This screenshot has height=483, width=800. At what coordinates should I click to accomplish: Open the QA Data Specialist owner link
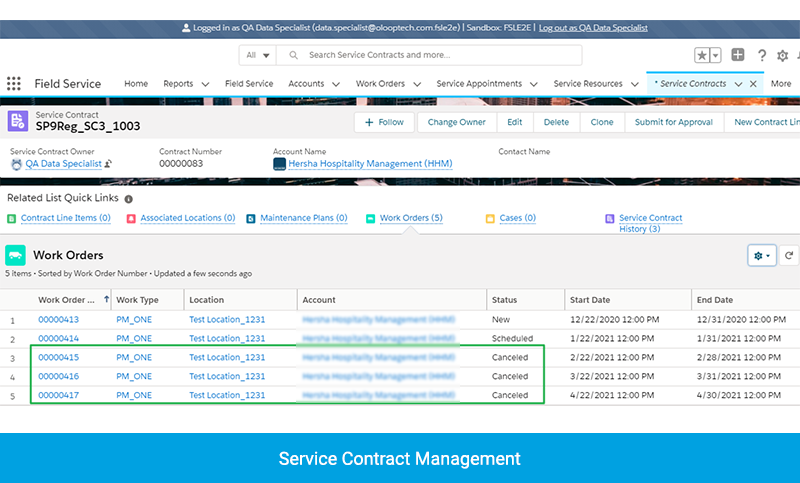[63, 164]
